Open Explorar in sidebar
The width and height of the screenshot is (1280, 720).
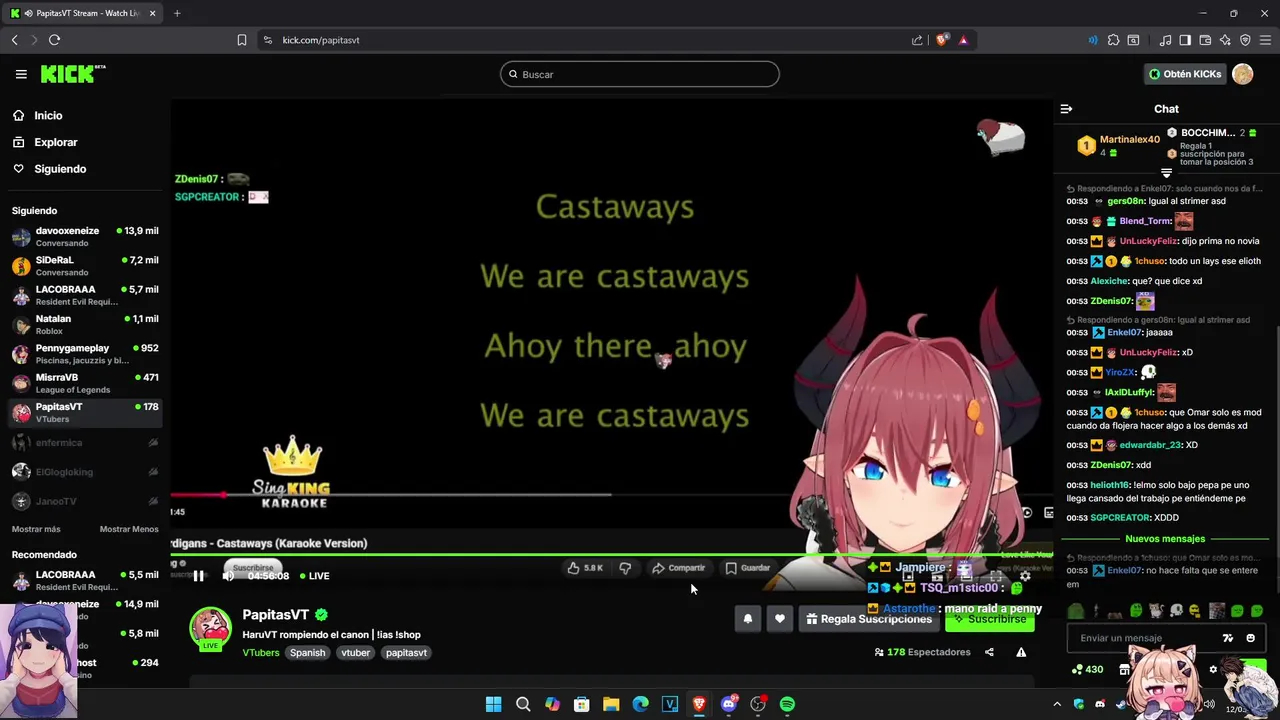(x=55, y=142)
